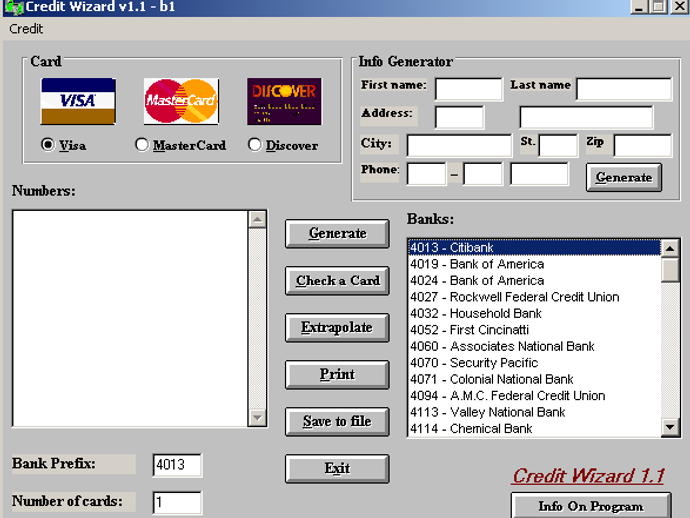Click the Banks list scrollbar thumb
Image resolution: width=690 pixels, height=518 pixels.
pyautogui.click(x=670, y=270)
